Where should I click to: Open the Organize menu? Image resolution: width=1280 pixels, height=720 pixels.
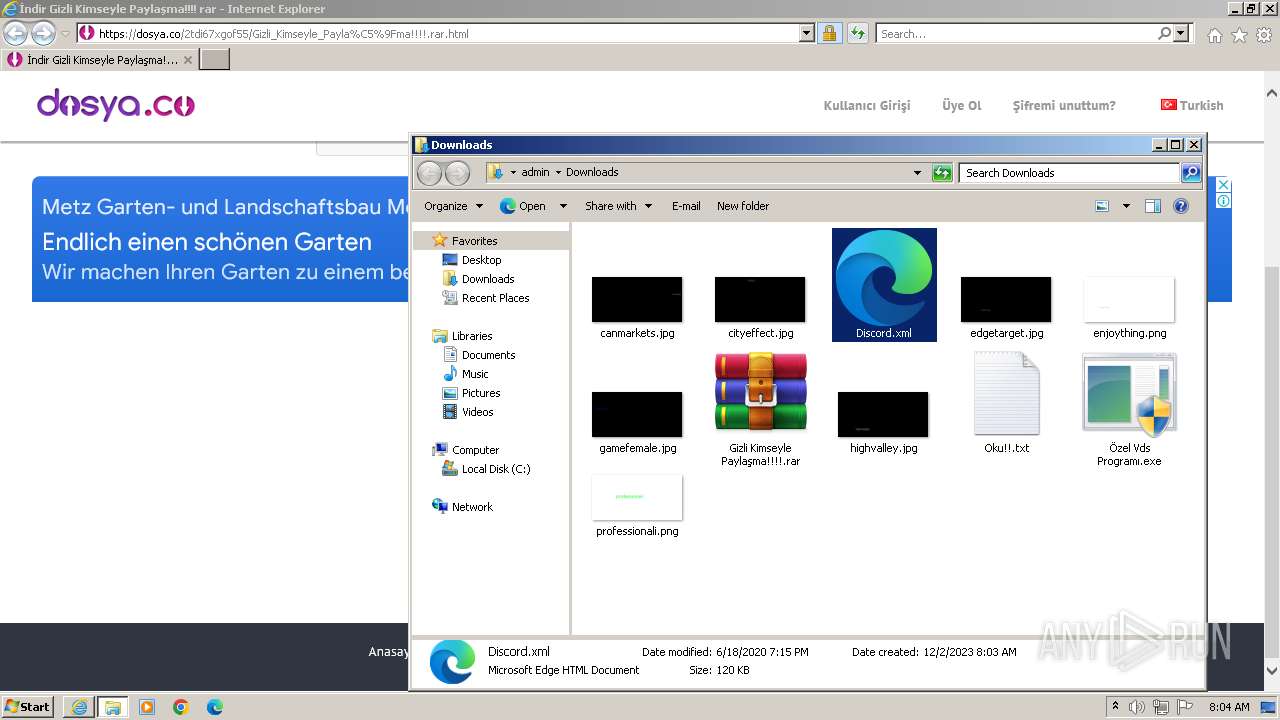453,206
